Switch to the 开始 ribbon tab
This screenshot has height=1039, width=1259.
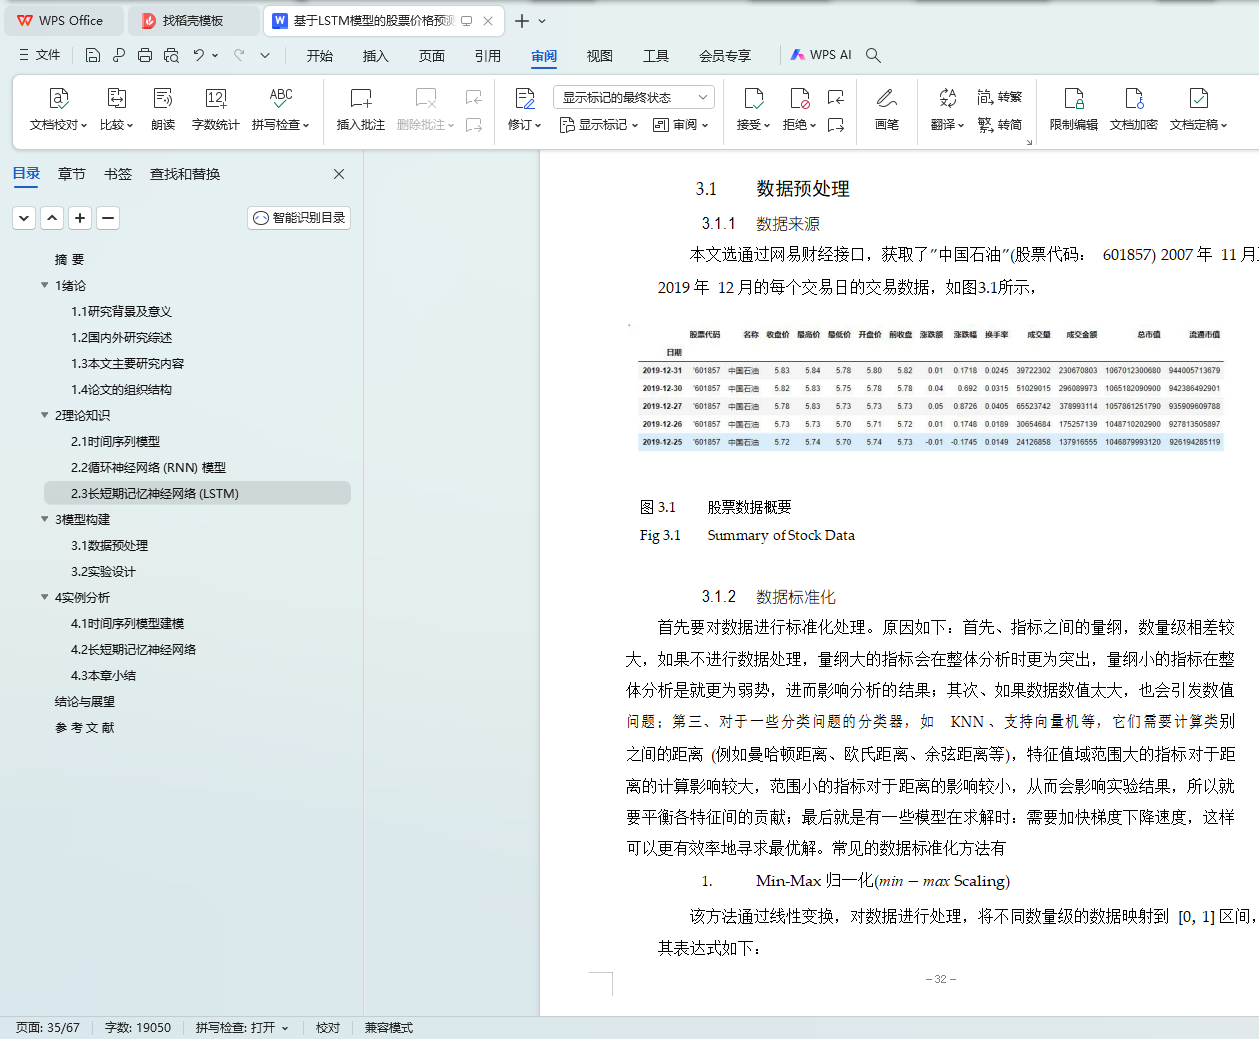tap(320, 56)
